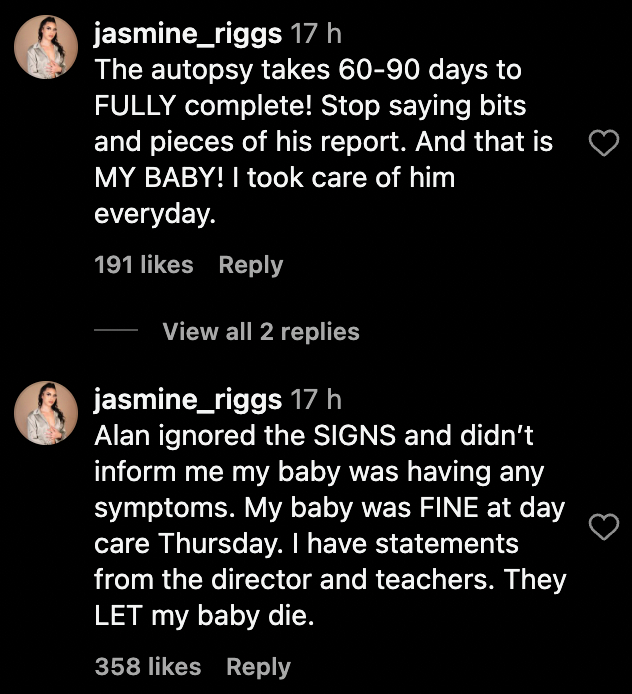The width and height of the screenshot is (632, 694).
Task: View who liked via 191 likes
Action: coord(143,265)
